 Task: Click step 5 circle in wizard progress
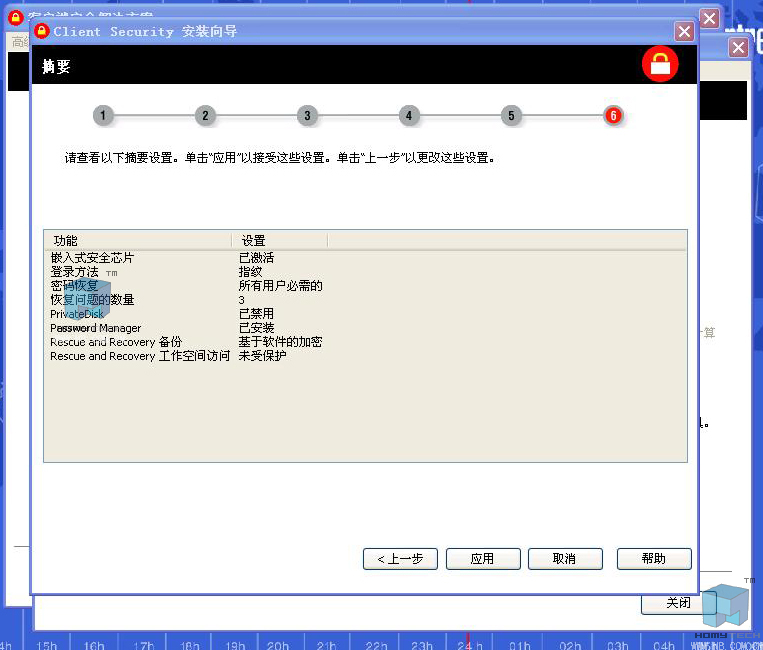pyautogui.click(x=511, y=116)
